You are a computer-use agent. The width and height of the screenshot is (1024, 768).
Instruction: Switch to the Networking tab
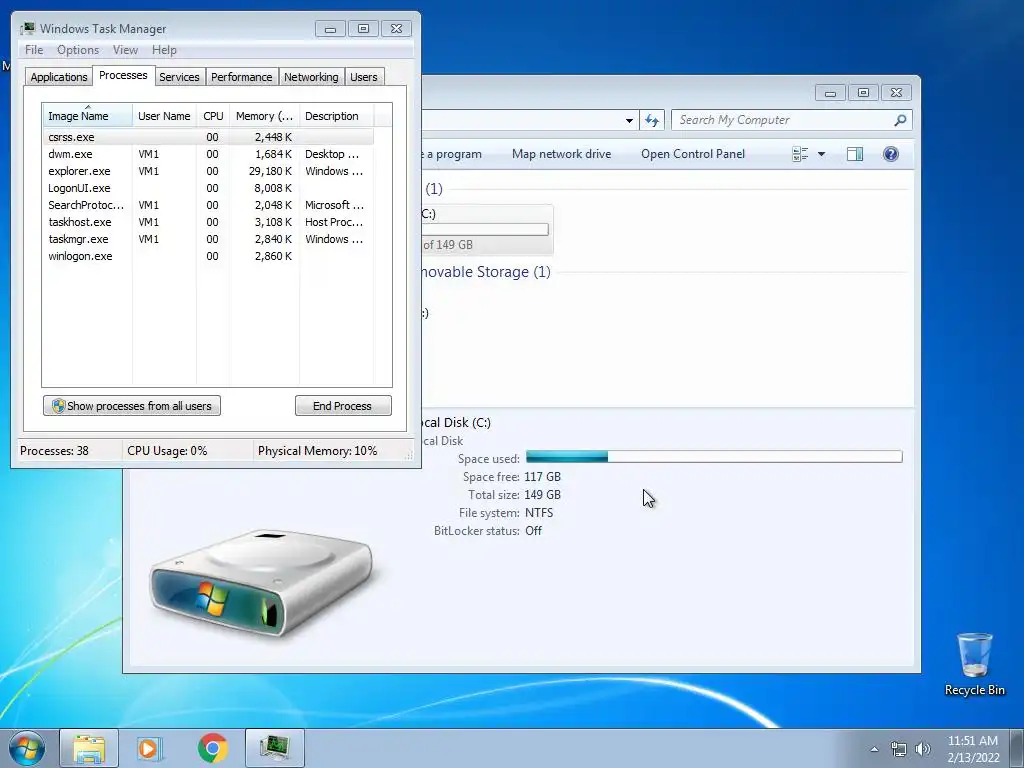click(x=311, y=77)
